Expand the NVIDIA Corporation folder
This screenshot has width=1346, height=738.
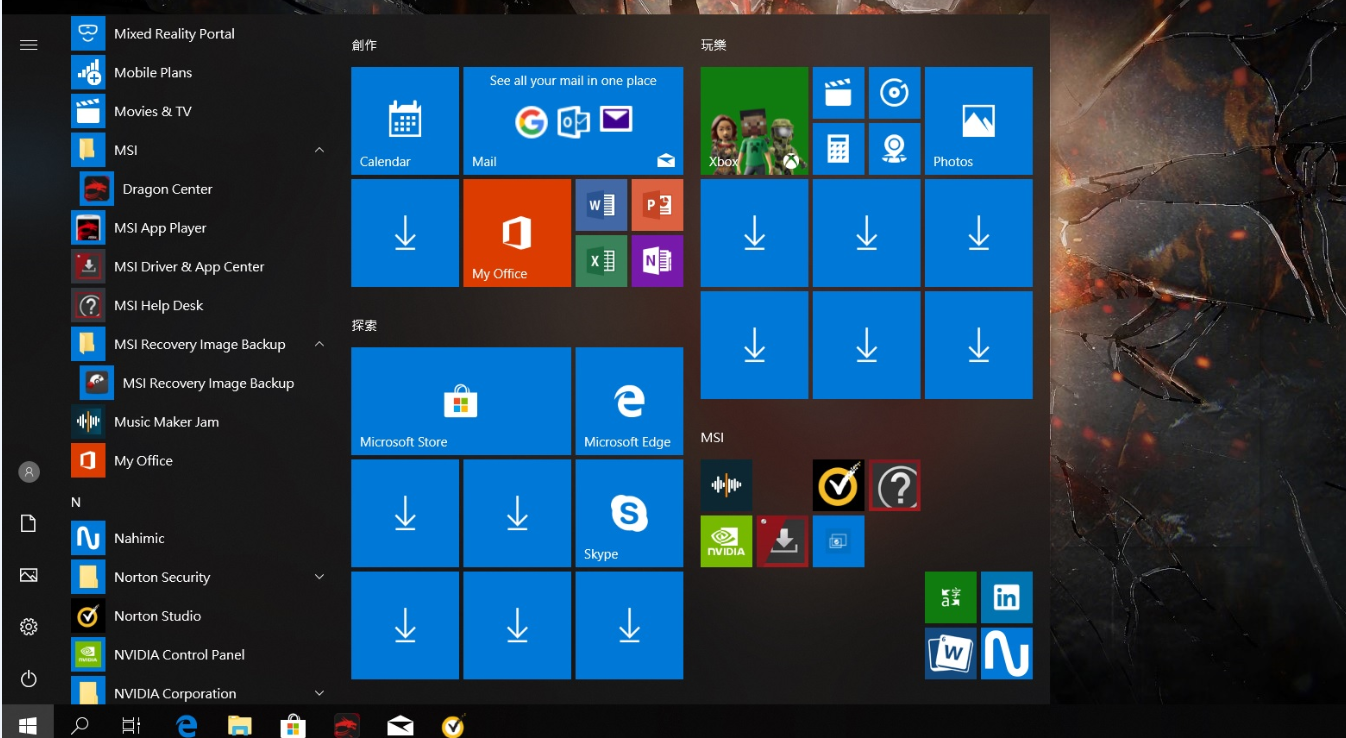pos(319,693)
